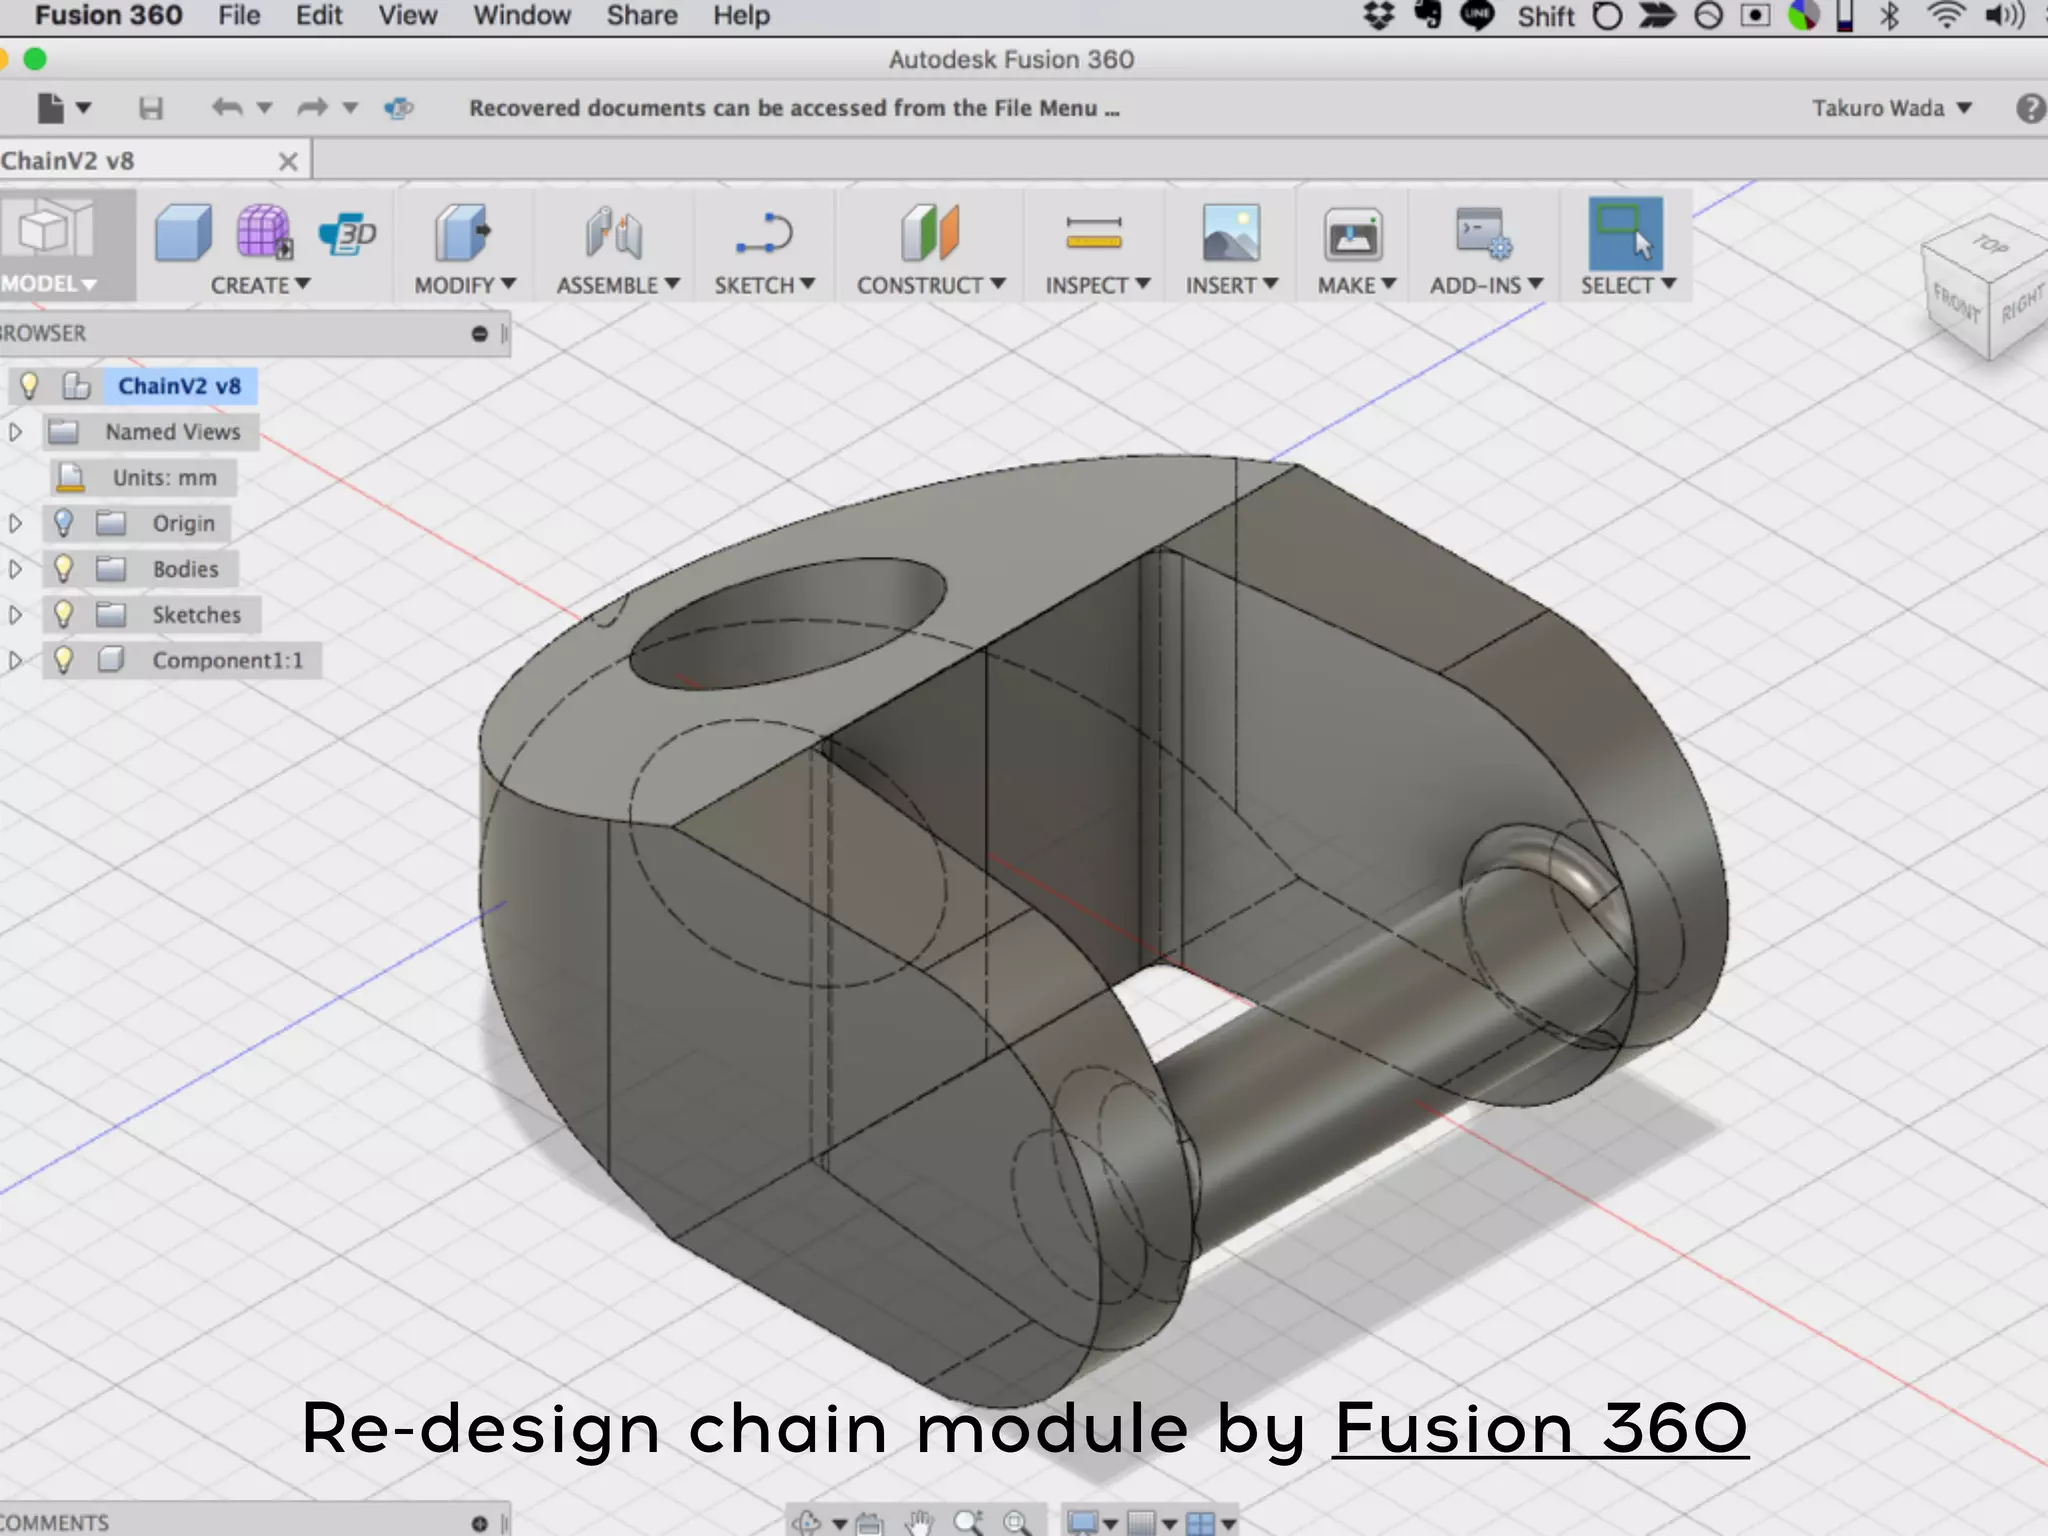Open the Takuro Wada account menu
The image size is (2048, 1536).
(1892, 108)
